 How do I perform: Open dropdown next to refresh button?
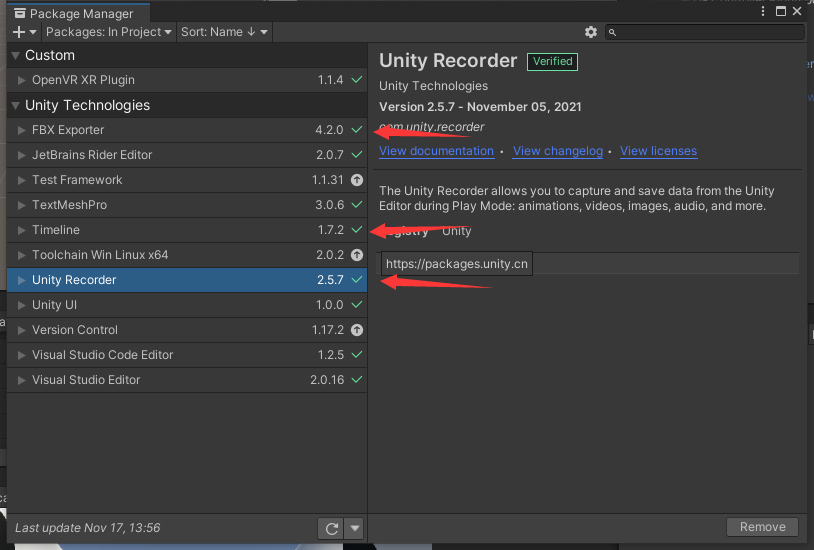point(355,529)
